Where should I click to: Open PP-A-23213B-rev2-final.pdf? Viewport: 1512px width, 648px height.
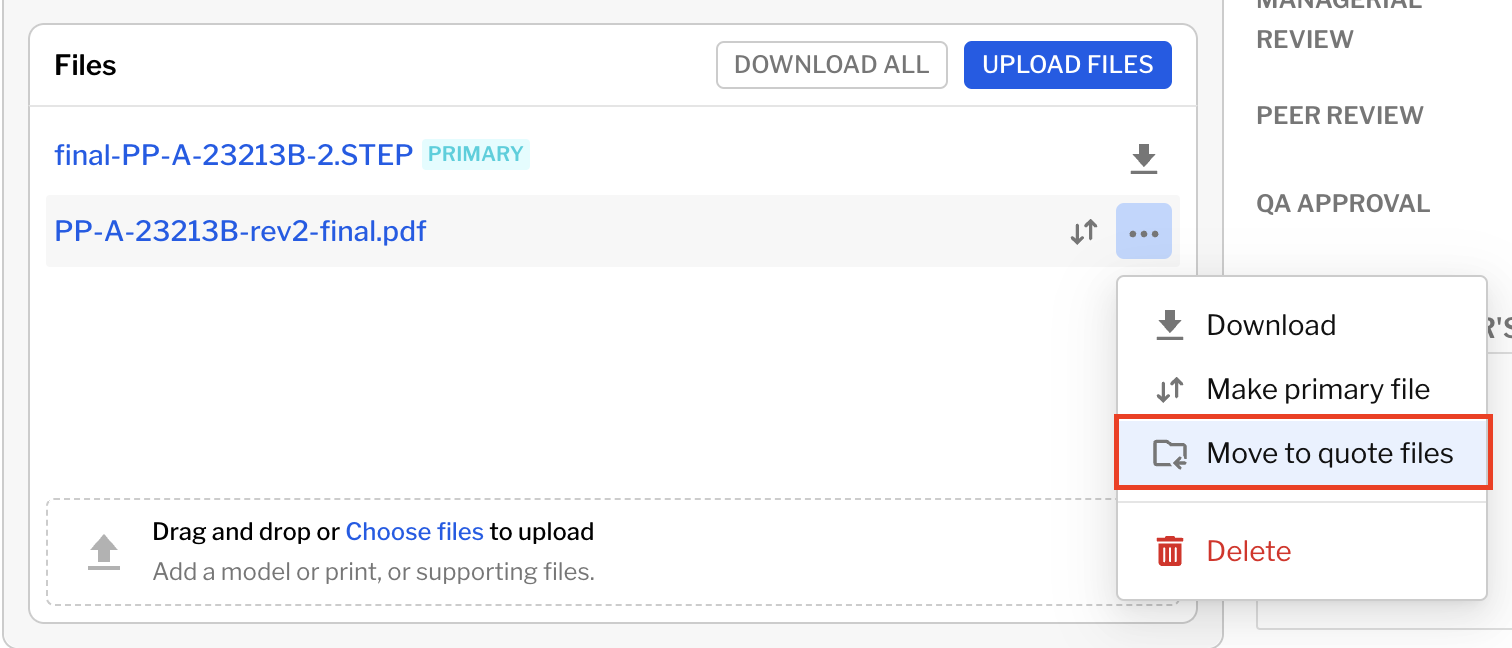point(239,231)
